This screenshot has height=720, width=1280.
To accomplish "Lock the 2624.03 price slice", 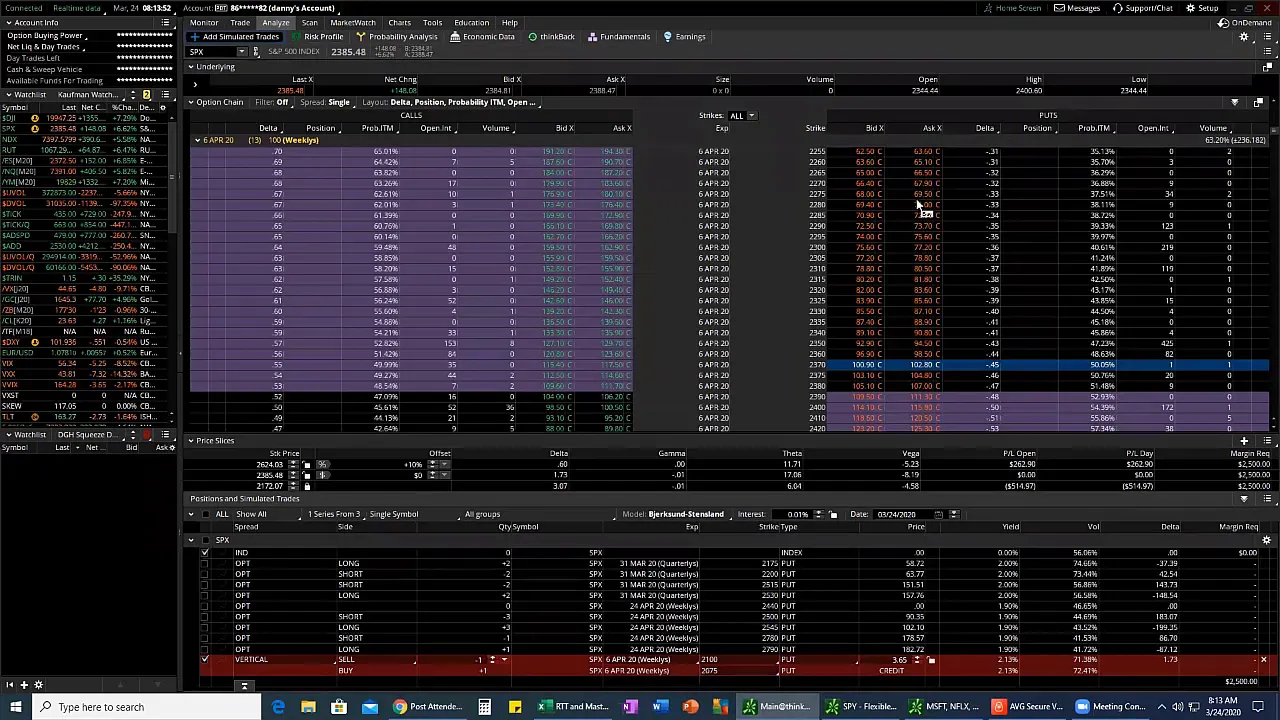I will 307,465.
